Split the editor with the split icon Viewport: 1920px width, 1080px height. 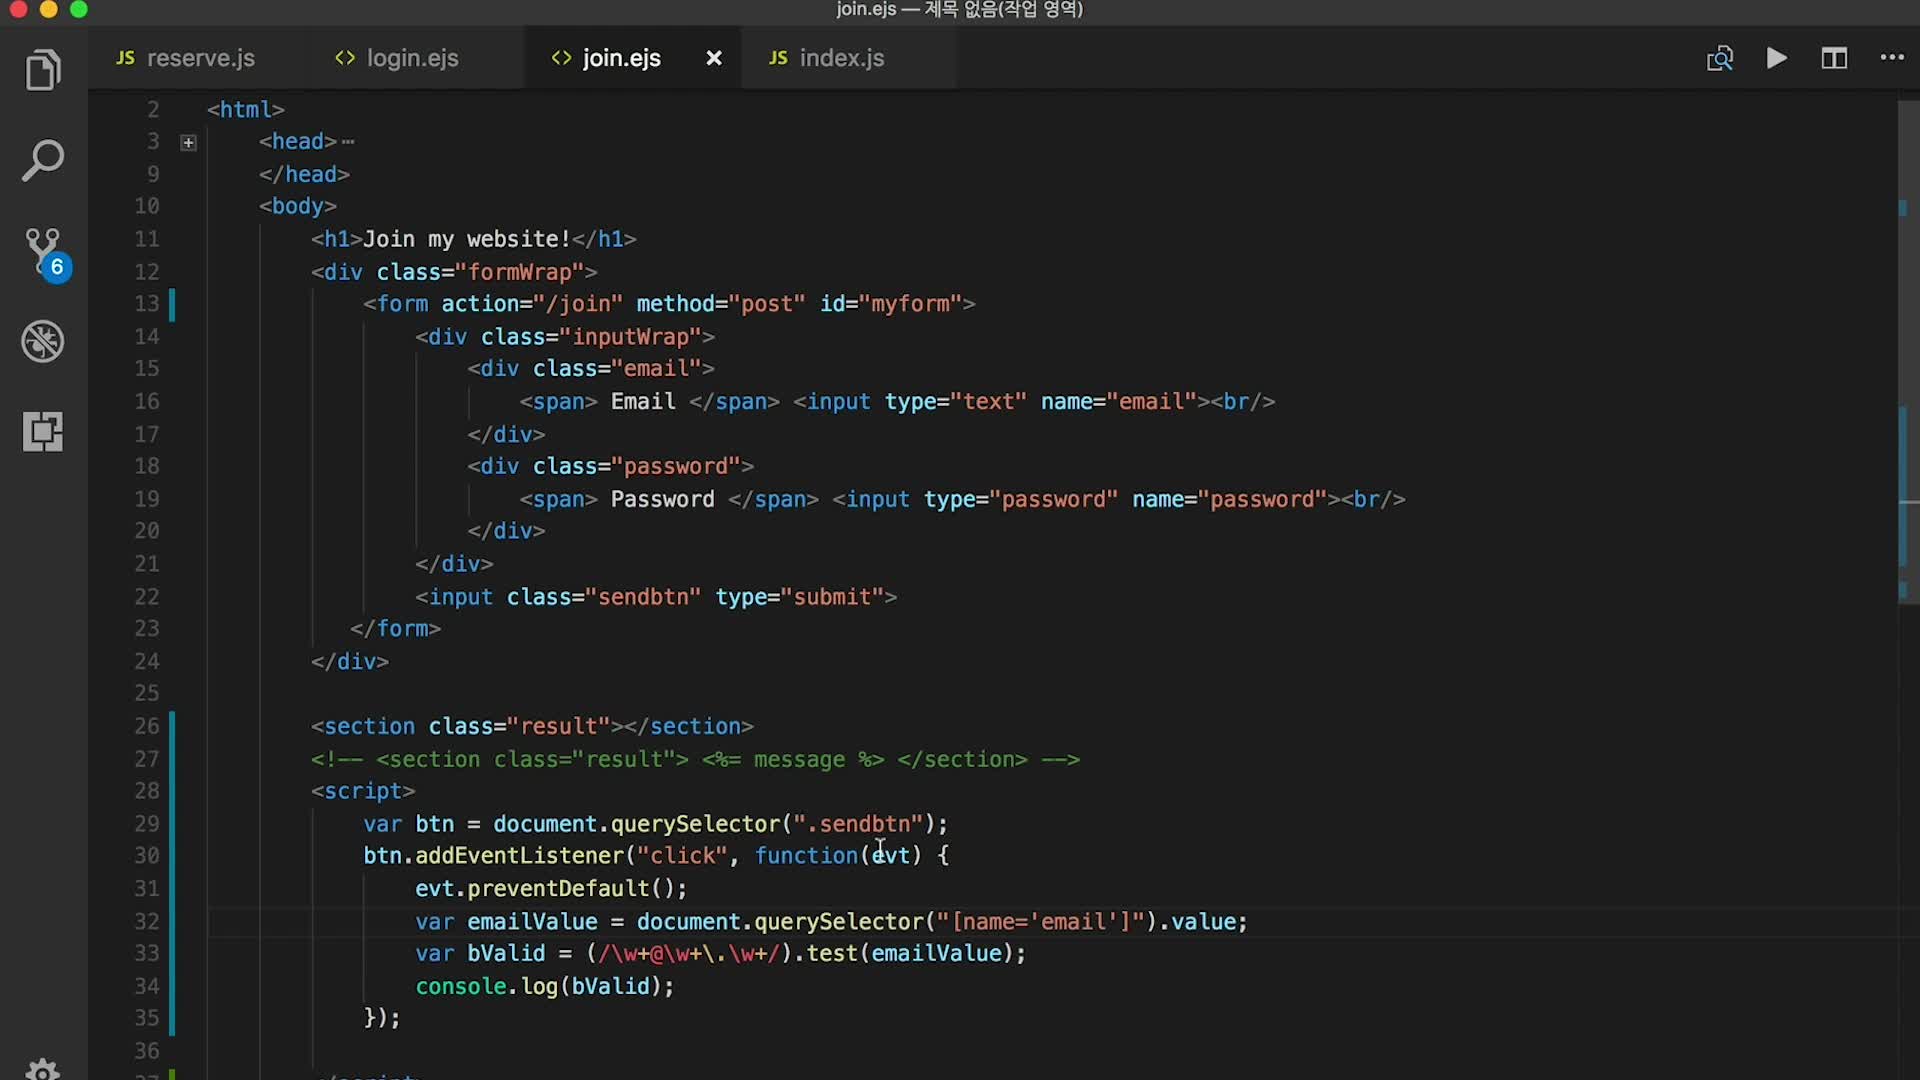1834,58
